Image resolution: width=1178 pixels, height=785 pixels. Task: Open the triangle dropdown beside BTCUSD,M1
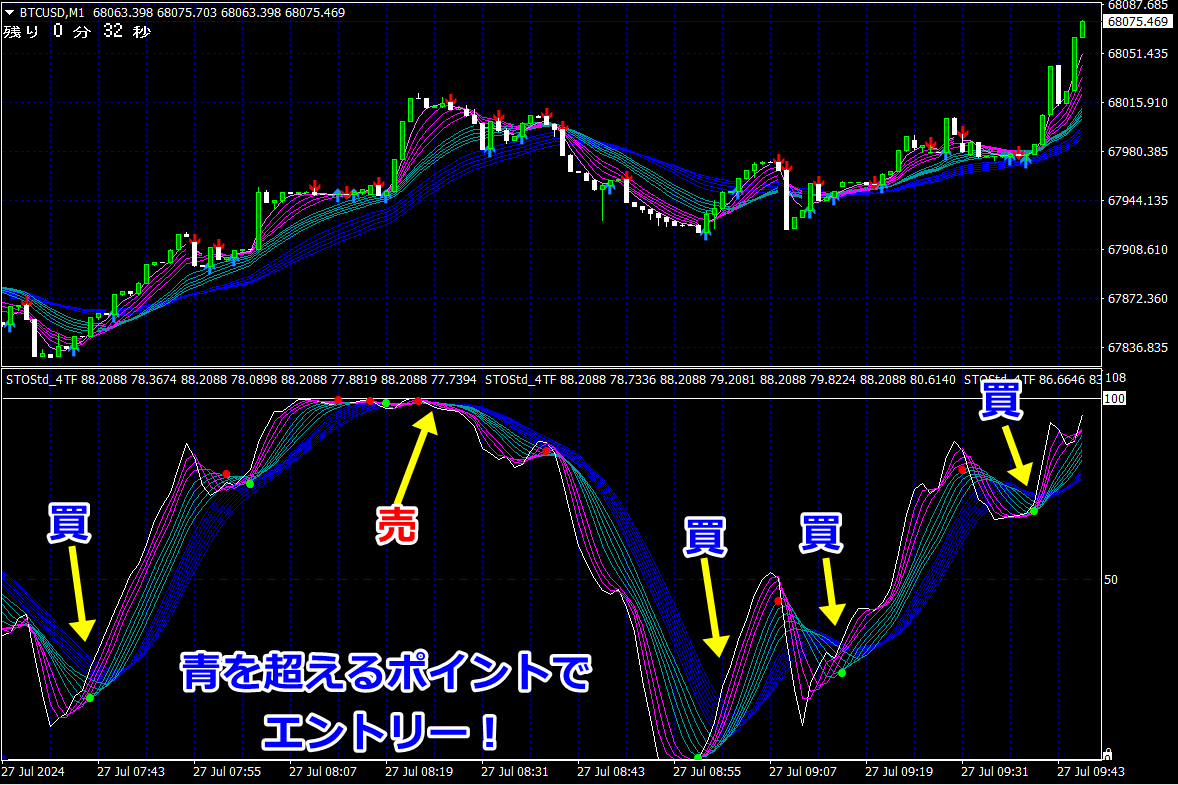click(x=9, y=13)
